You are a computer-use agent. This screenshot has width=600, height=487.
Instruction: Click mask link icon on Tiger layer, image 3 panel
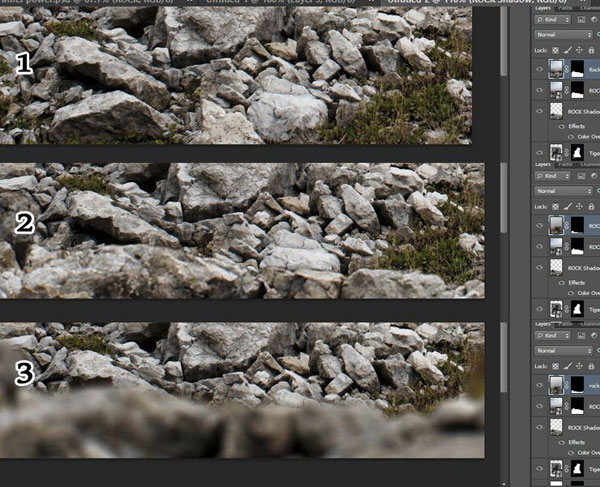[x=567, y=469]
